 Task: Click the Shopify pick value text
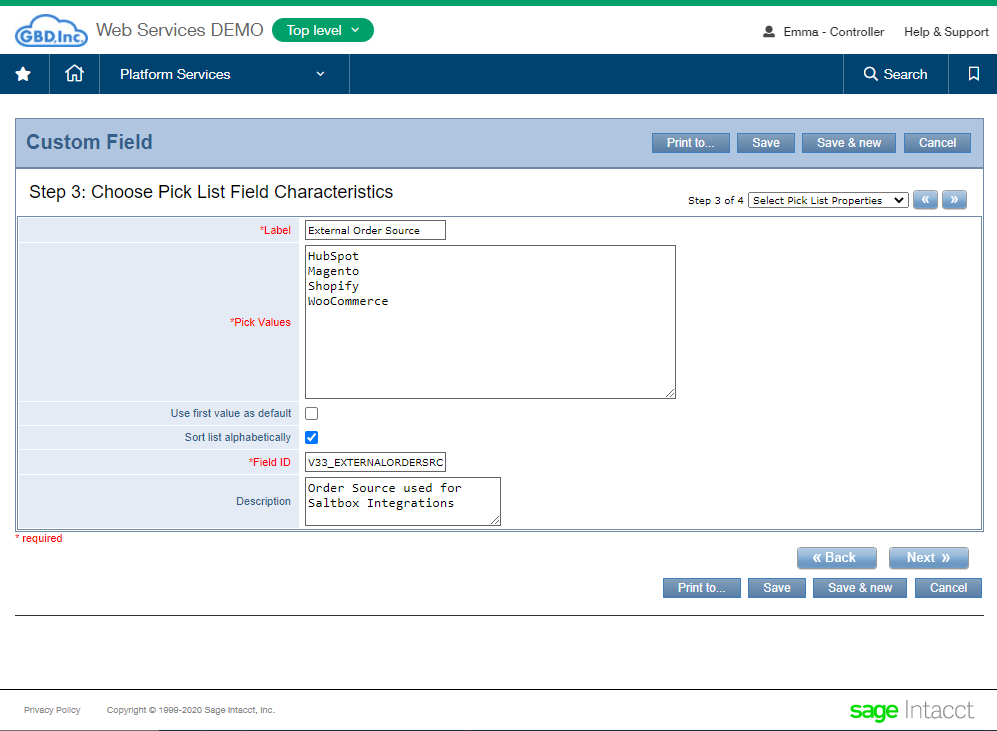click(333, 286)
